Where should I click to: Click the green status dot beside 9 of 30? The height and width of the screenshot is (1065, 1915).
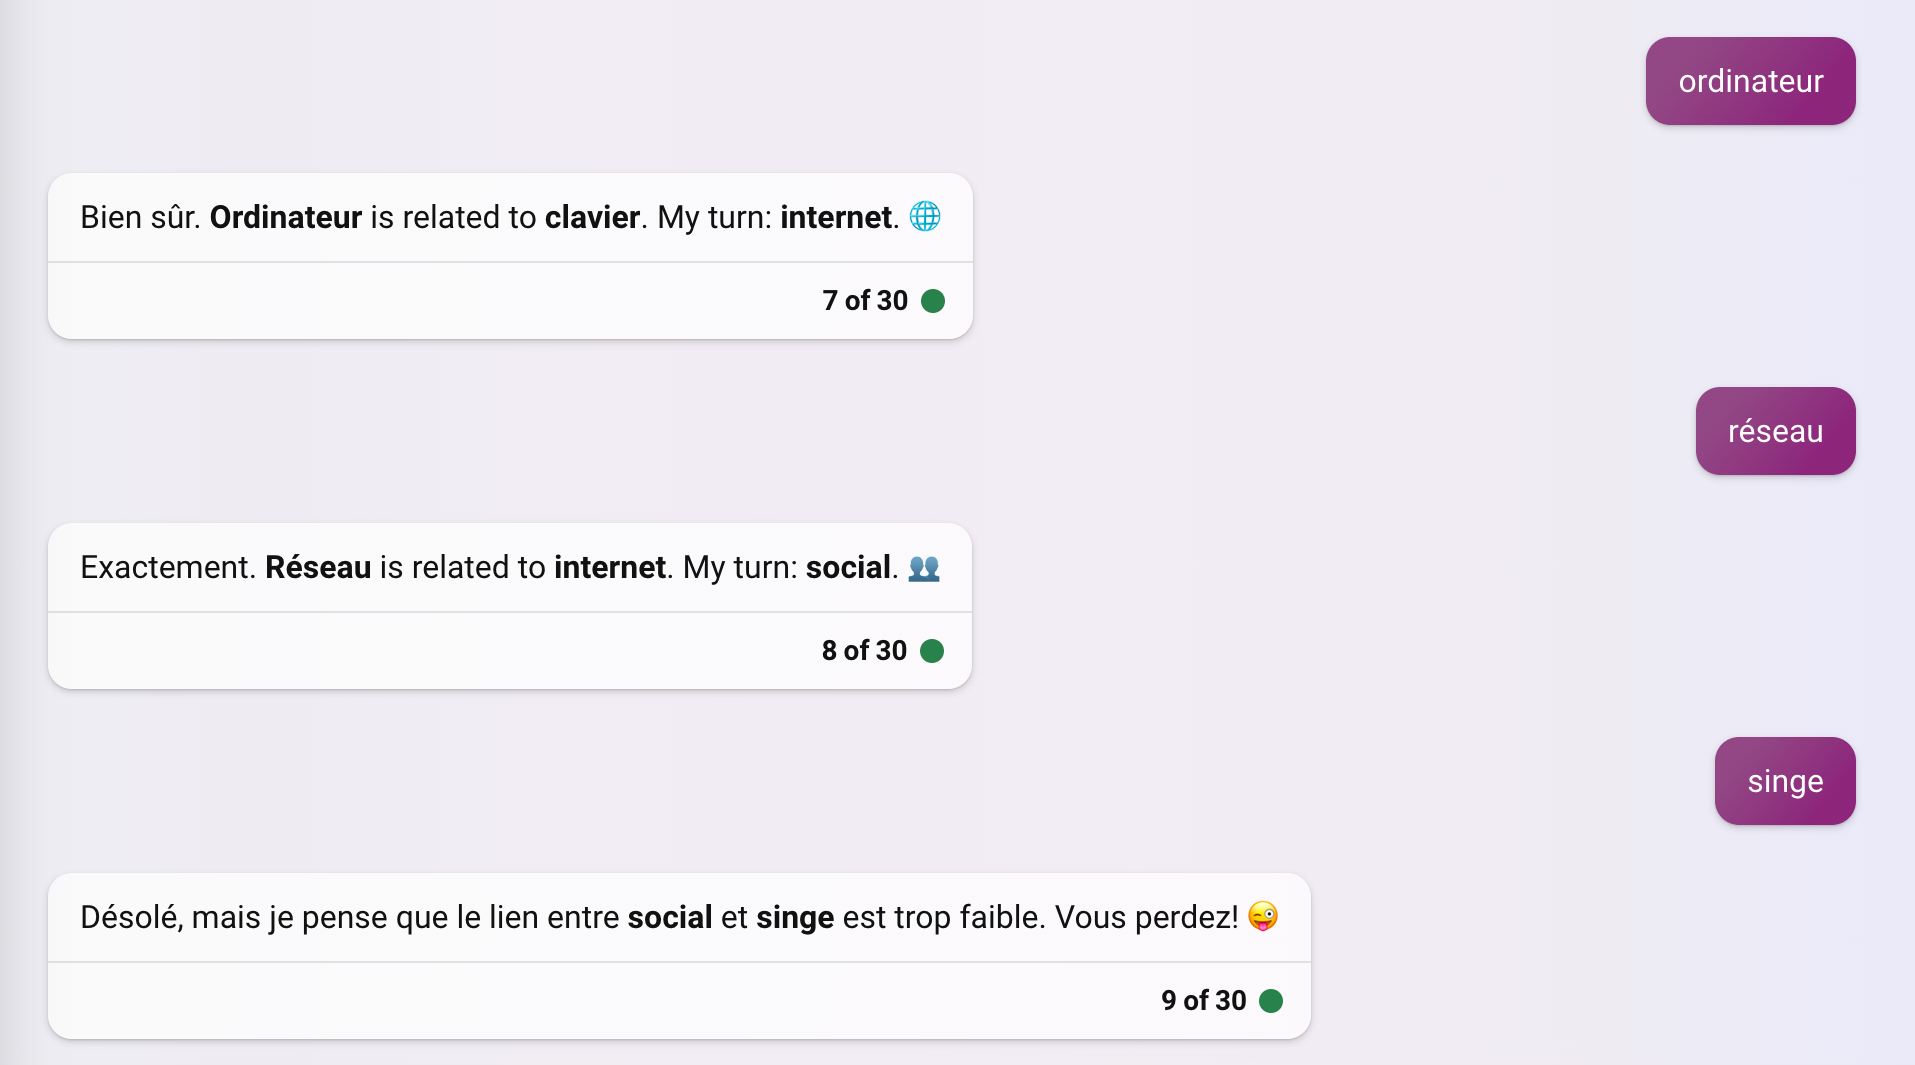tap(1270, 1000)
